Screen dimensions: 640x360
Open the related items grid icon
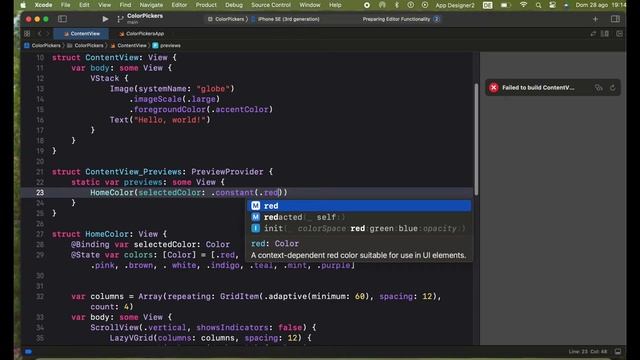click(27, 33)
